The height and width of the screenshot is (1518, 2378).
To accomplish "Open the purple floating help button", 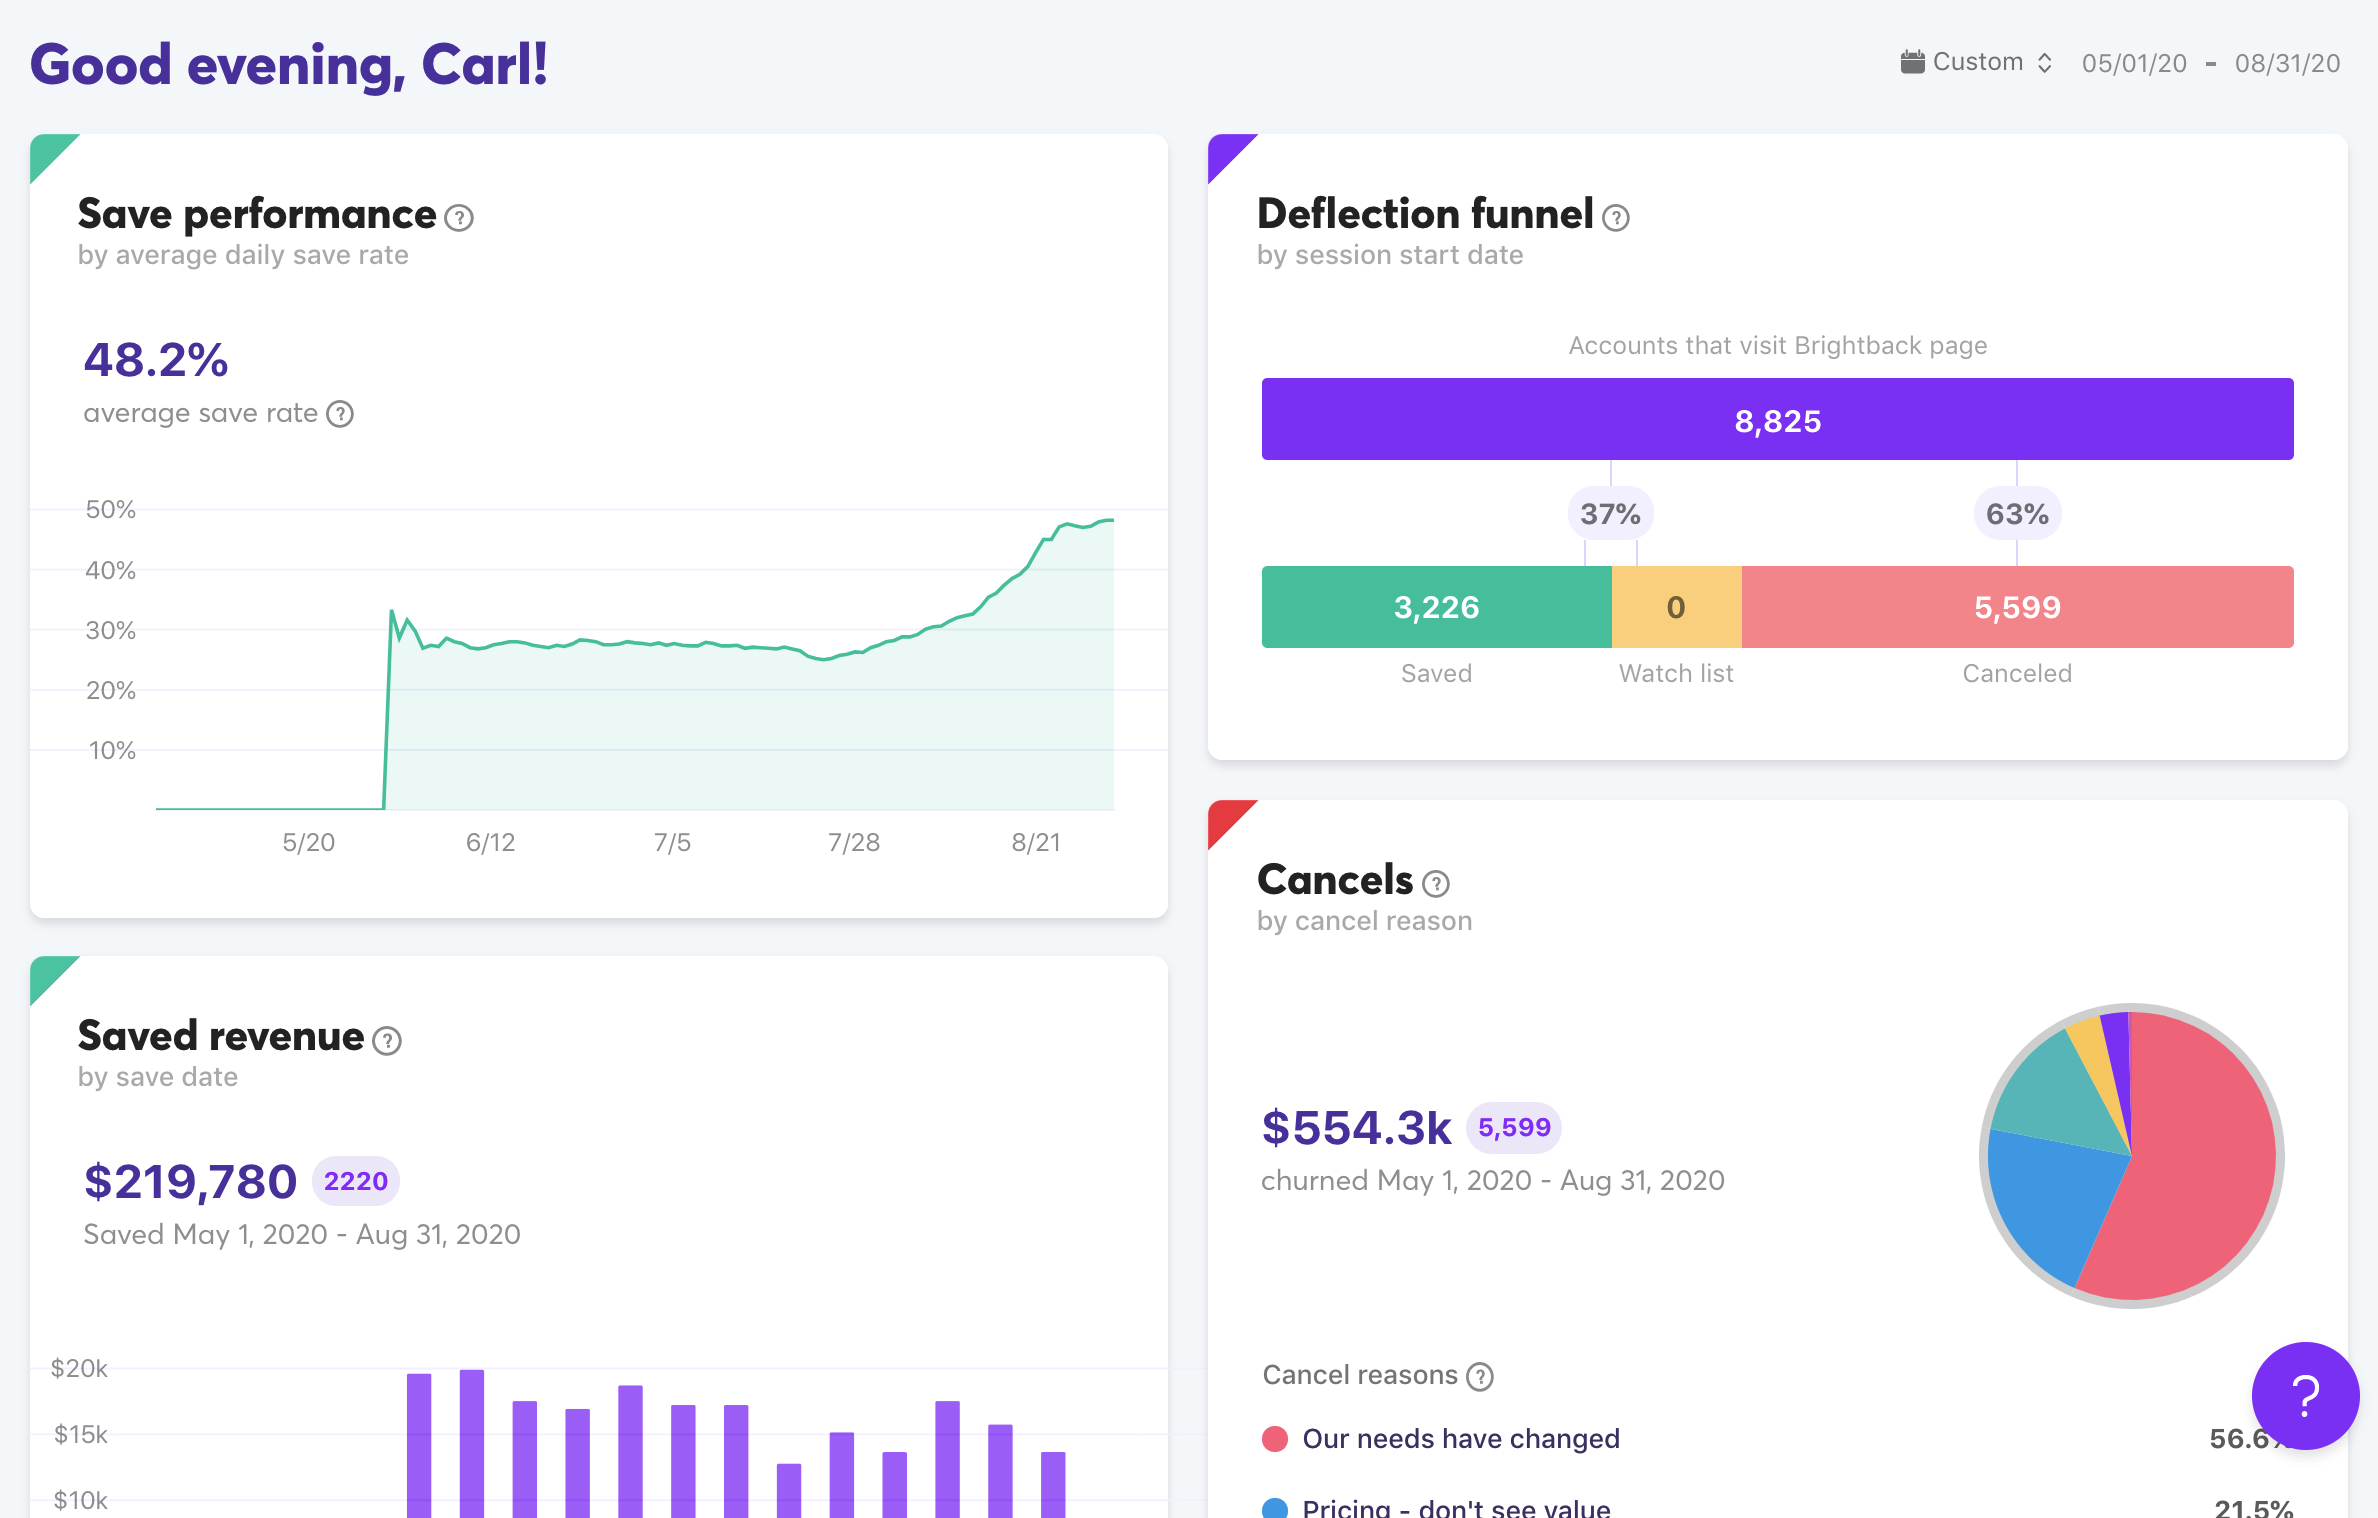I will click(x=2305, y=1396).
